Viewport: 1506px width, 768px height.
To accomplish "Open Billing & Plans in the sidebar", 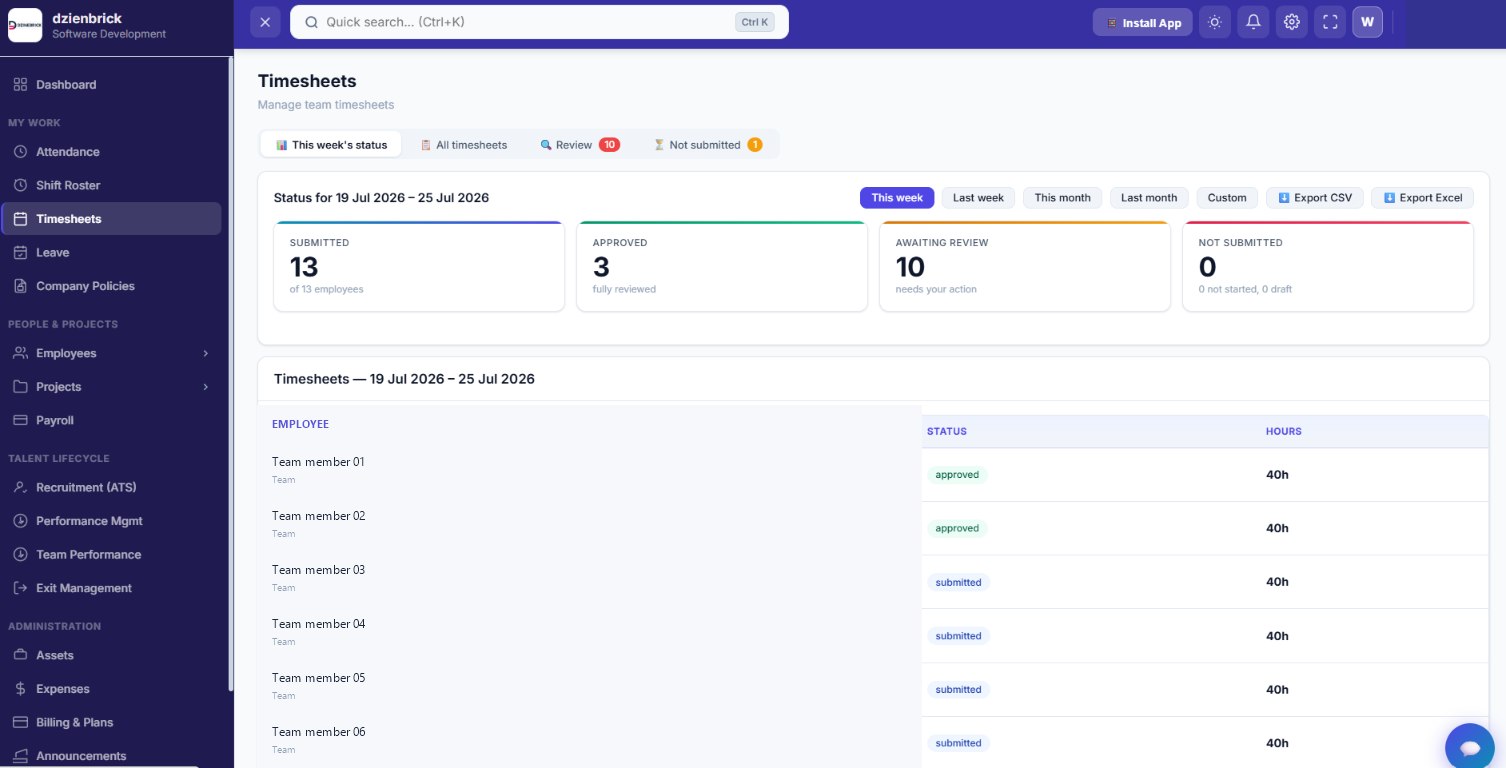I will 111,722.
